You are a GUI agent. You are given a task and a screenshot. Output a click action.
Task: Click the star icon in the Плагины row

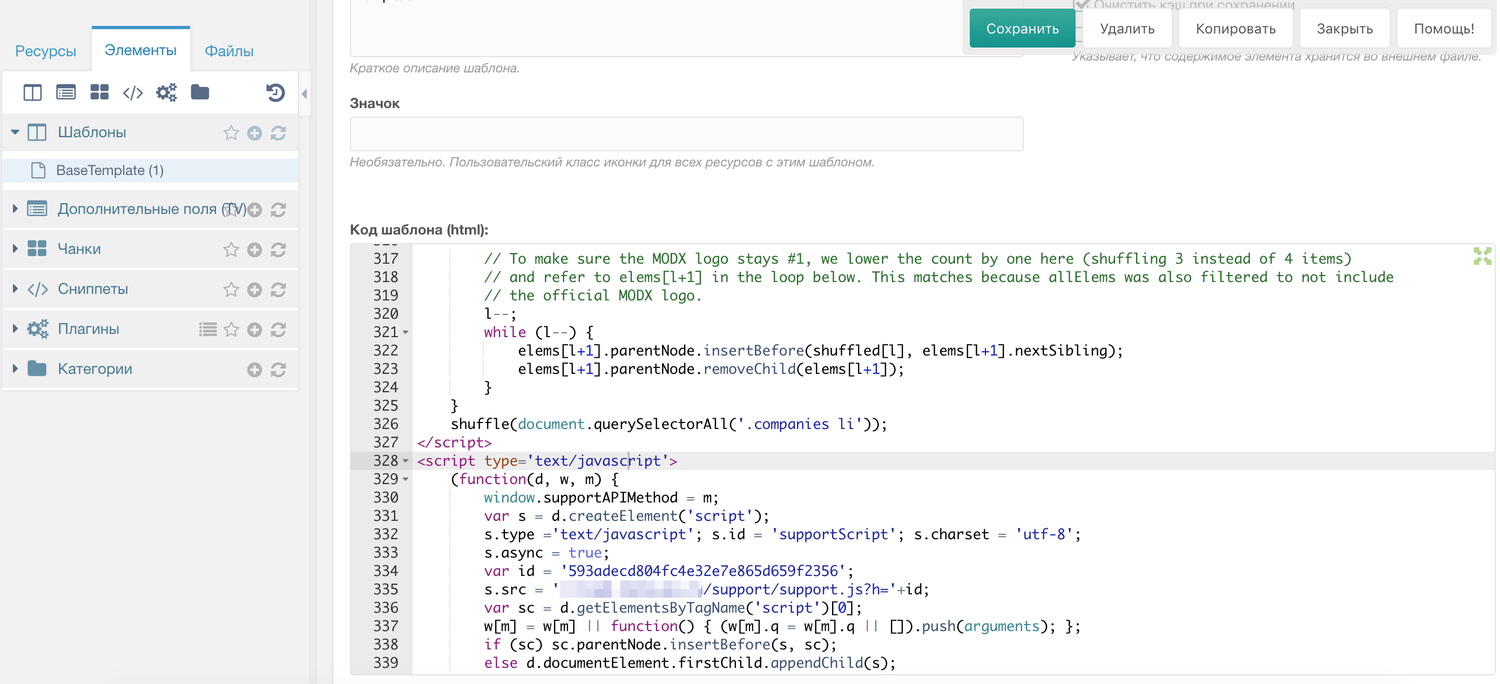[x=231, y=330]
